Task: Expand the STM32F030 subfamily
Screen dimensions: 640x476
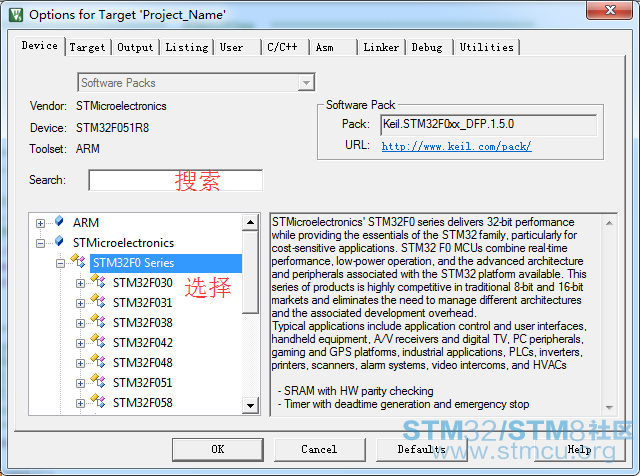Action: [x=80, y=283]
